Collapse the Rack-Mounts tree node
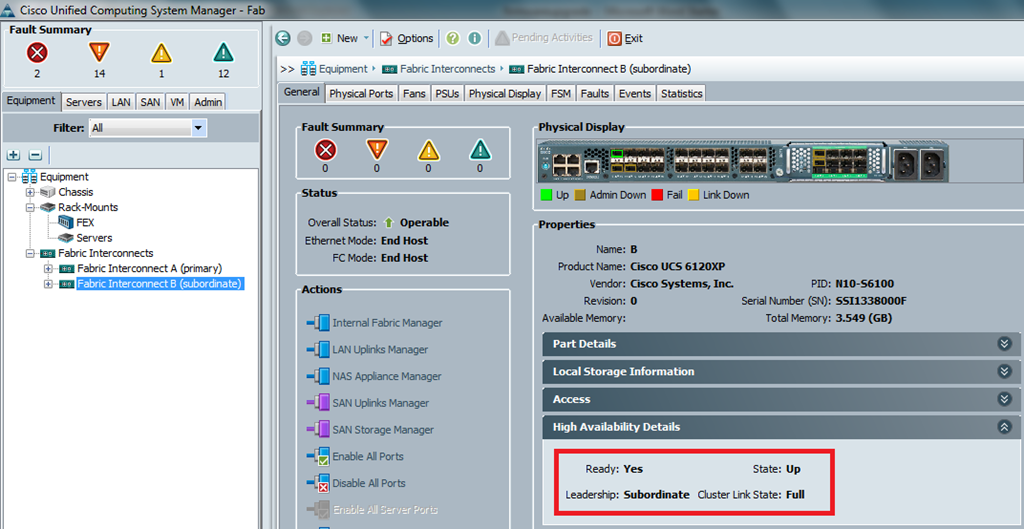Screen dimensions: 1024x529 point(29,207)
